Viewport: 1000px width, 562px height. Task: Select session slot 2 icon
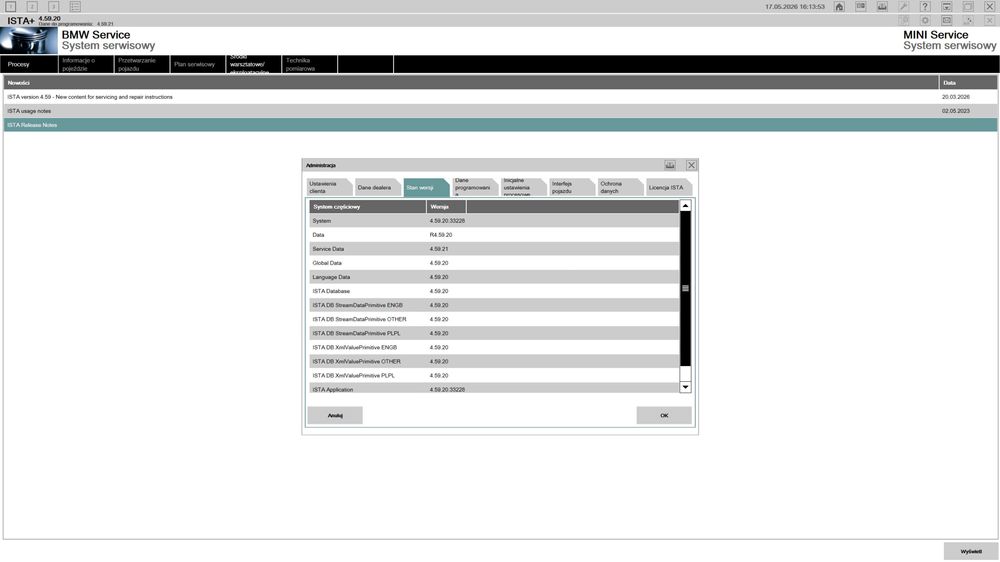tap(32, 6)
